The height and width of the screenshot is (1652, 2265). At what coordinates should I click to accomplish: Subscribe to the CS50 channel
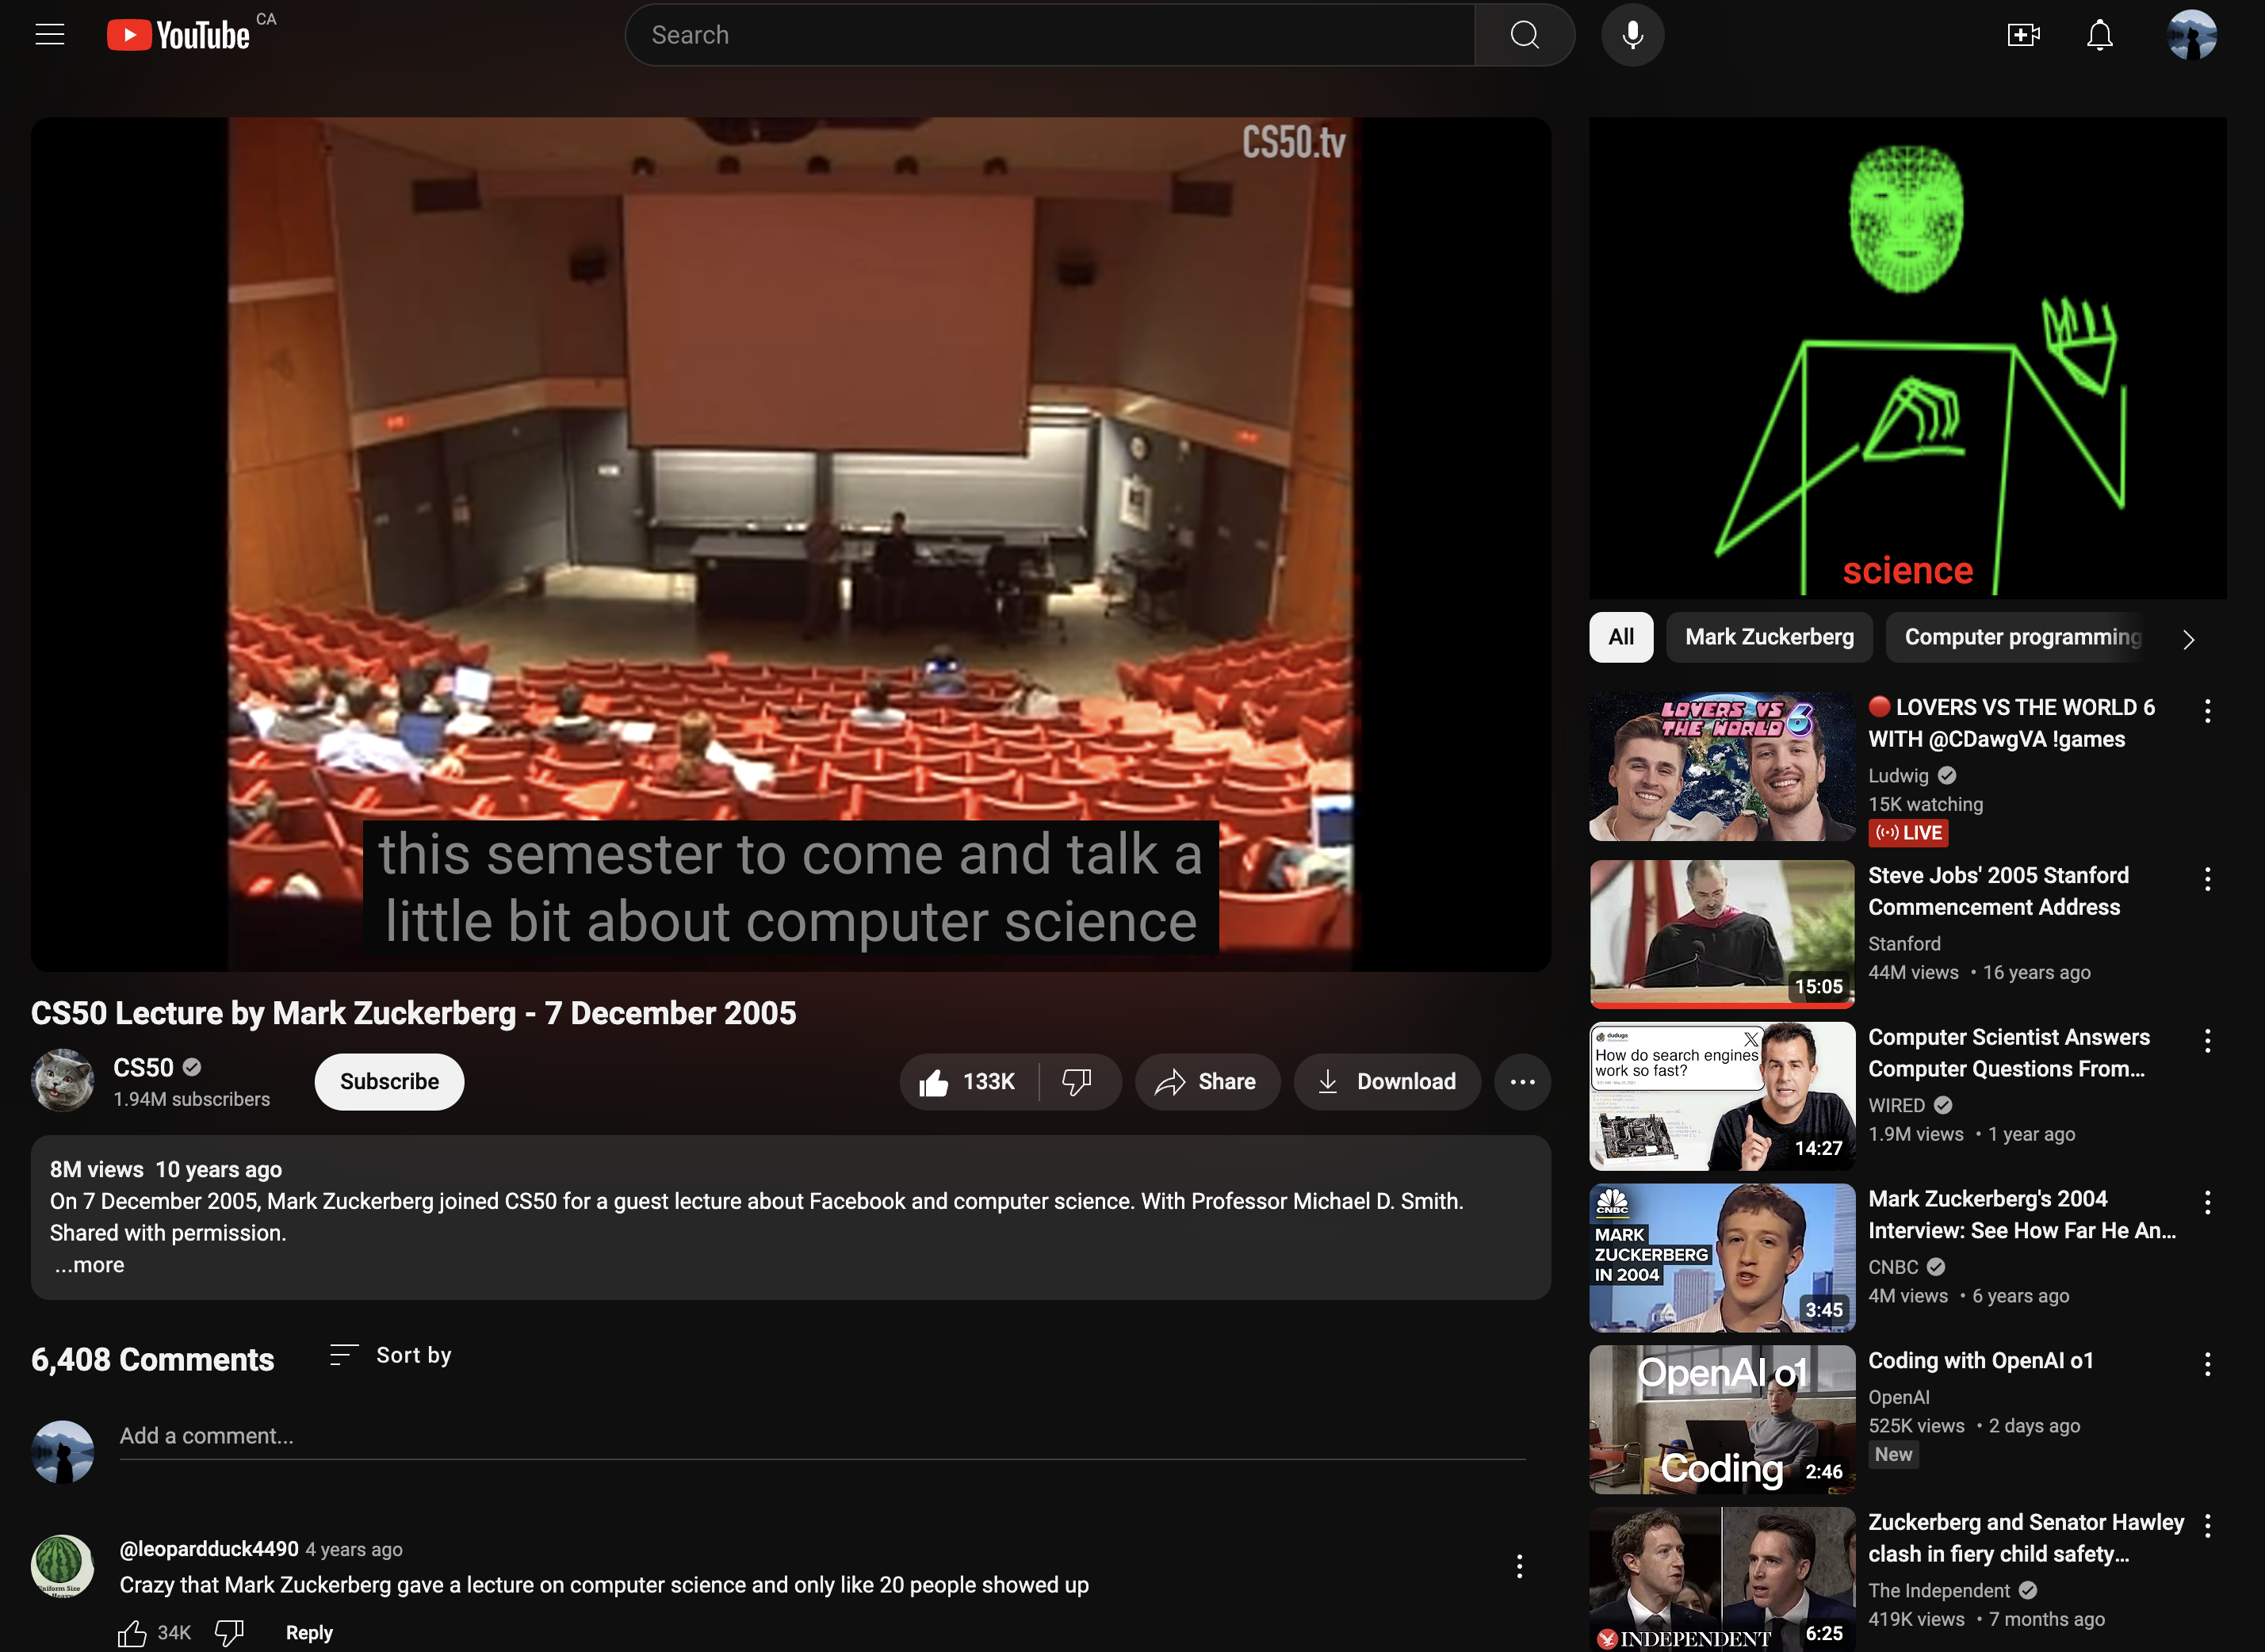[389, 1082]
